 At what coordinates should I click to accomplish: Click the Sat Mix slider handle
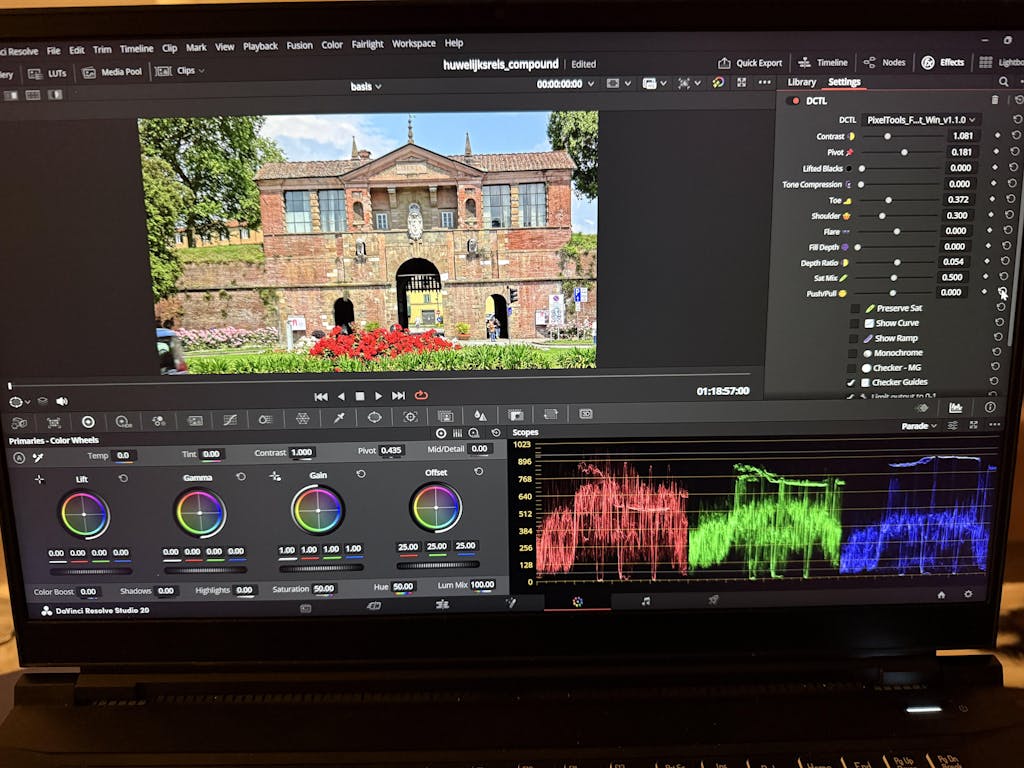pyautogui.click(x=893, y=277)
